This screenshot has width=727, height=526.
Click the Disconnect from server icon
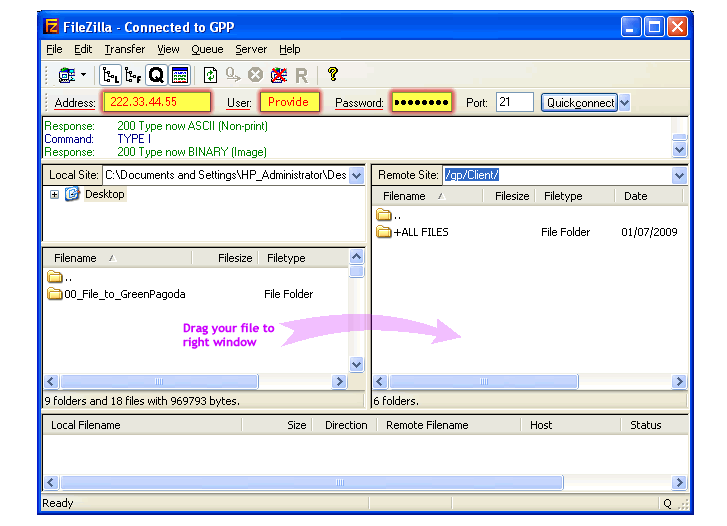(x=278, y=75)
